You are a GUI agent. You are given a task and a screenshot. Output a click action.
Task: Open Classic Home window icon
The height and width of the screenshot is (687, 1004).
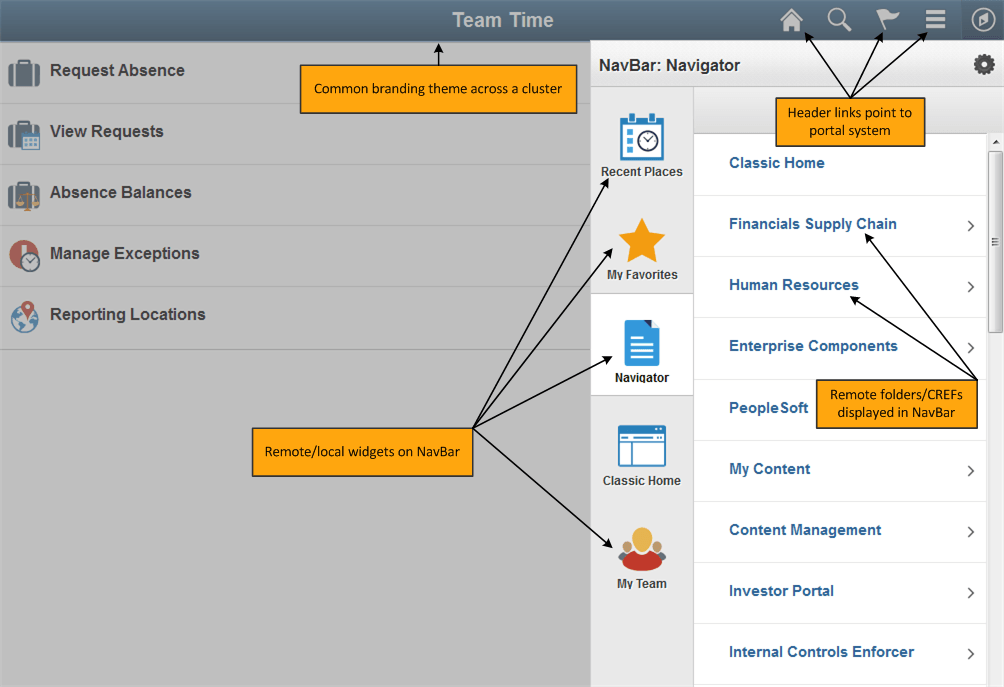642,446
